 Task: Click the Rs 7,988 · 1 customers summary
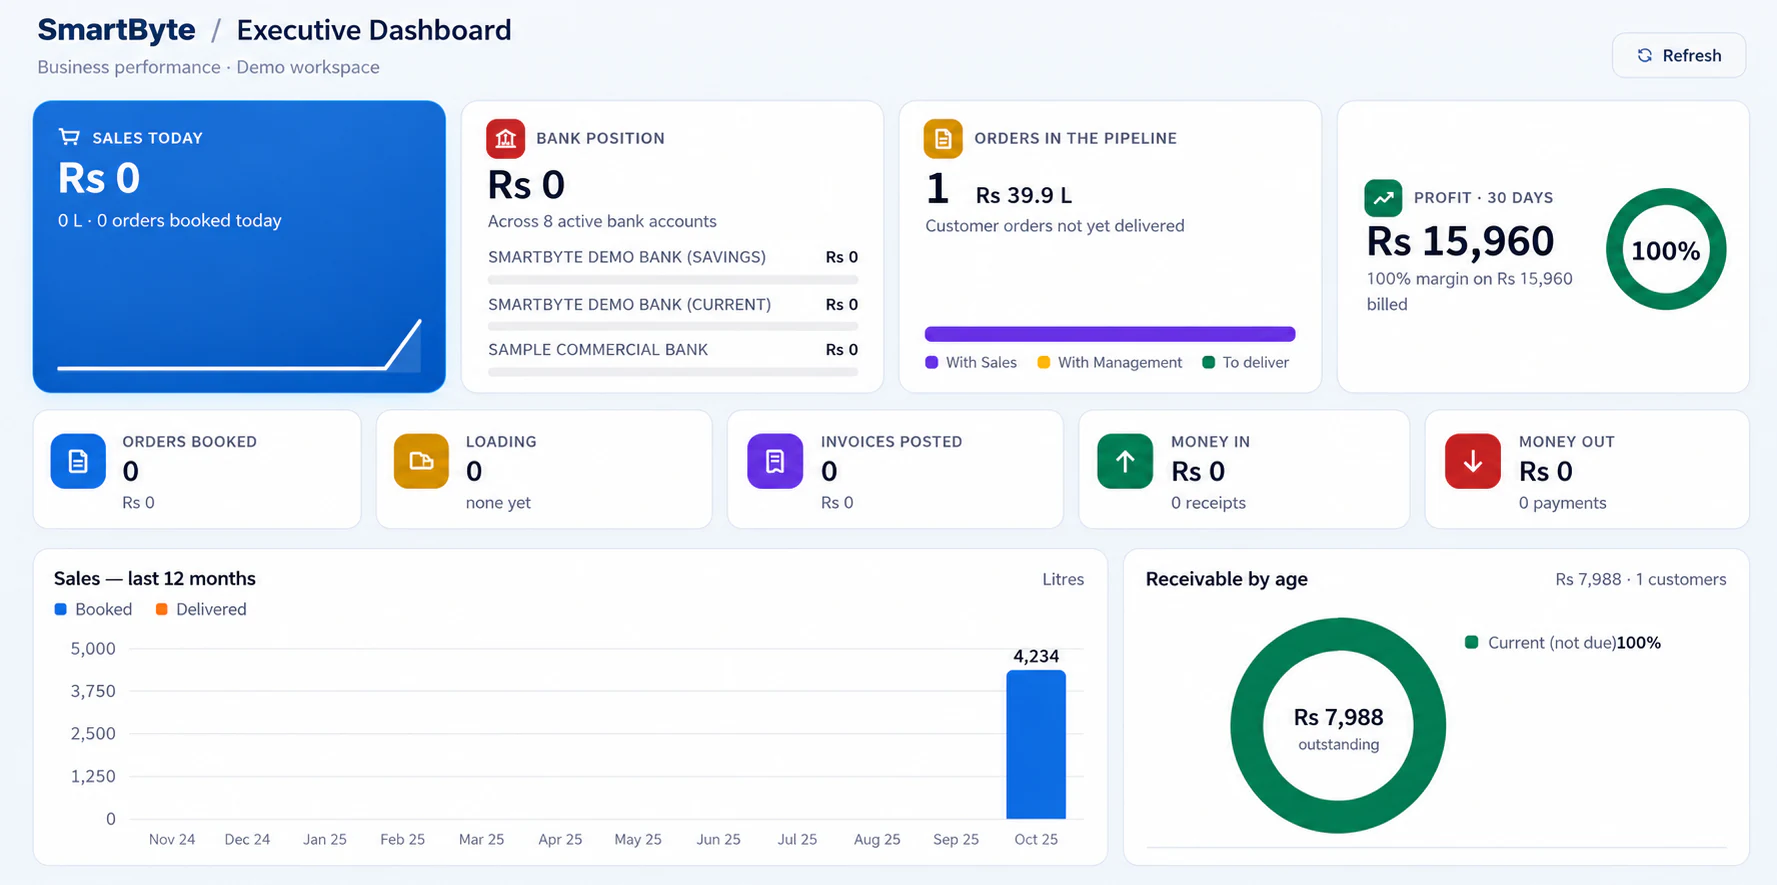[1641, 579]
